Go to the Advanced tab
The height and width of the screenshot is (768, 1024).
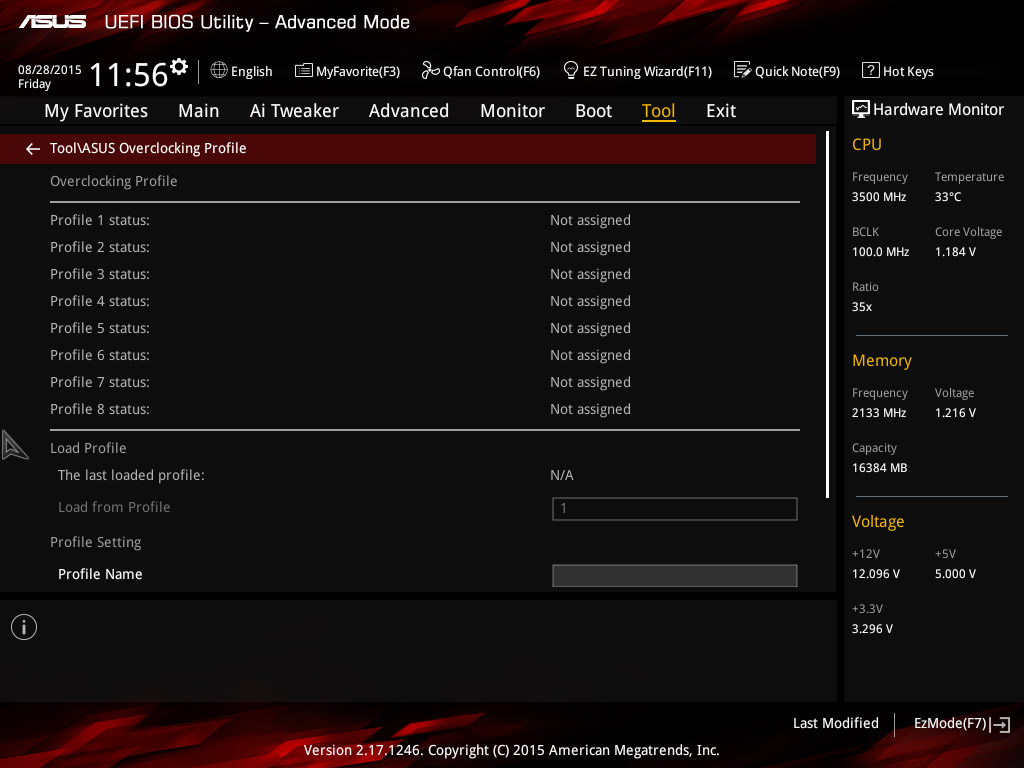pyautogui.click(x=409, y=111)
